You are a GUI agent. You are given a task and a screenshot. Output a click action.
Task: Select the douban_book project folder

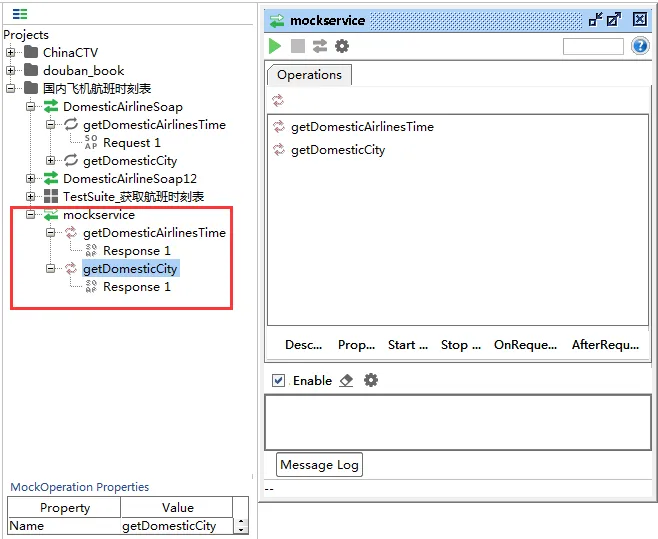tap(83, 71)
